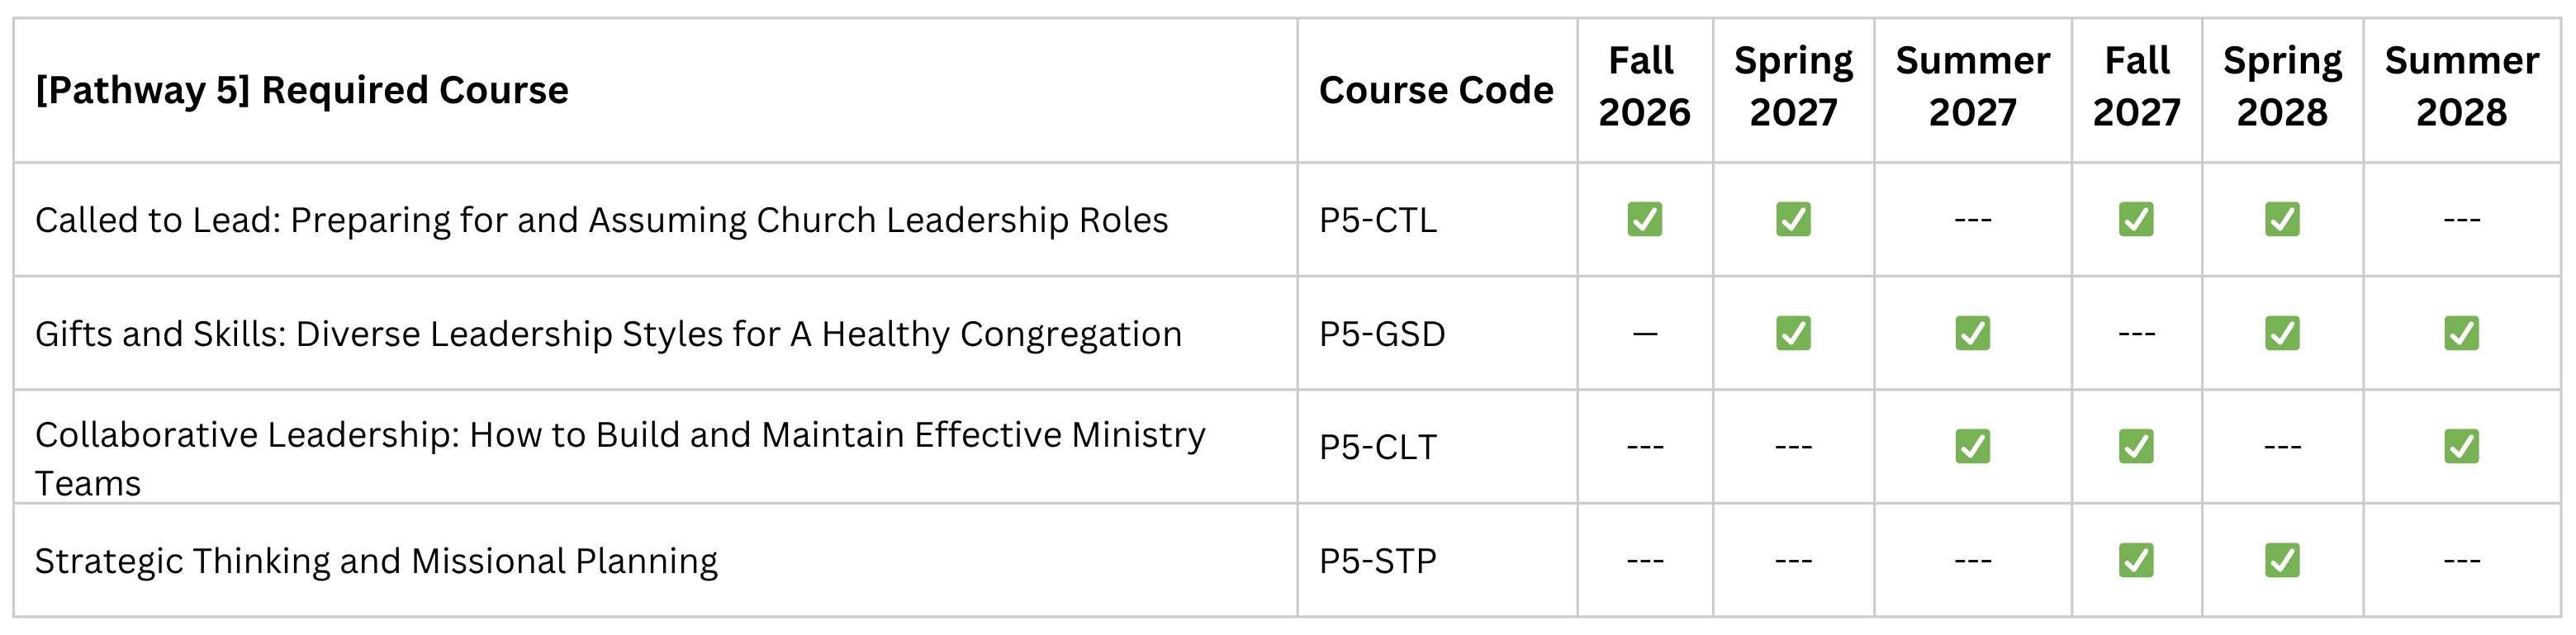Click the Called to Lead course title
This screenshot has height=635, width=2576.
coord(601,220)
